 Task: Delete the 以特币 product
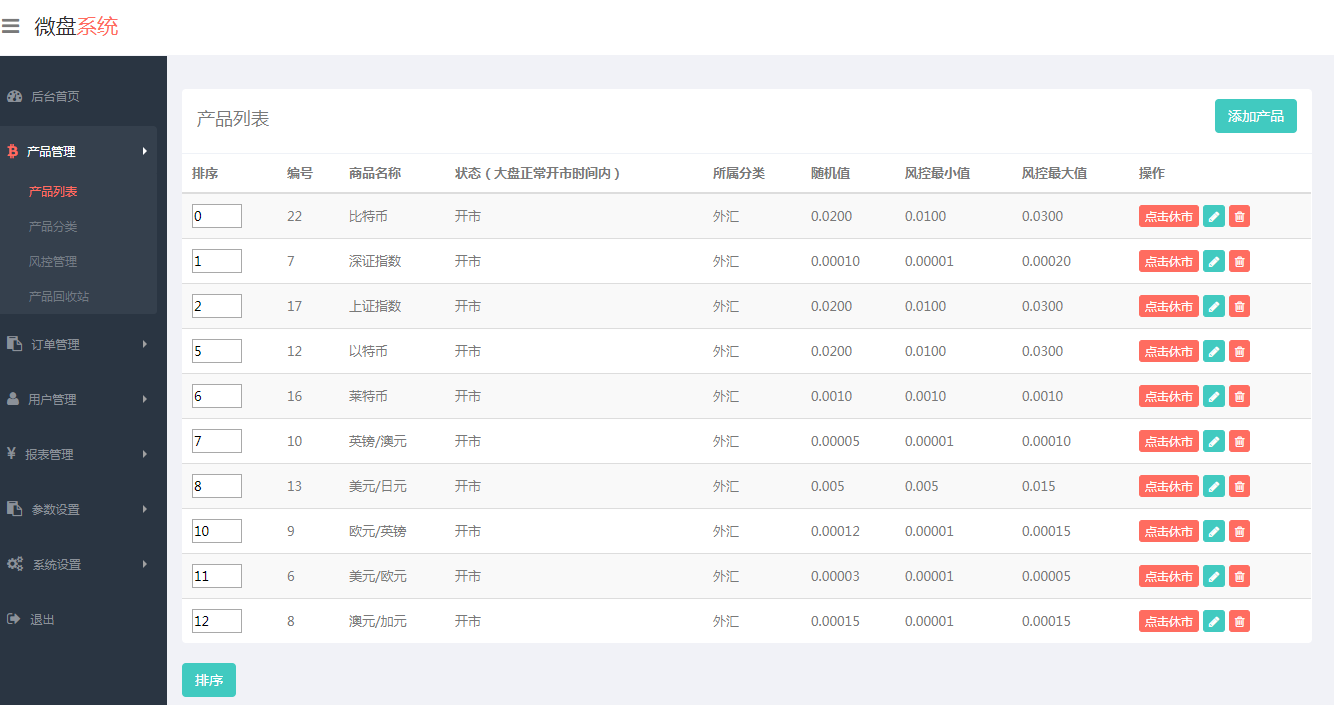[1239, 351]
